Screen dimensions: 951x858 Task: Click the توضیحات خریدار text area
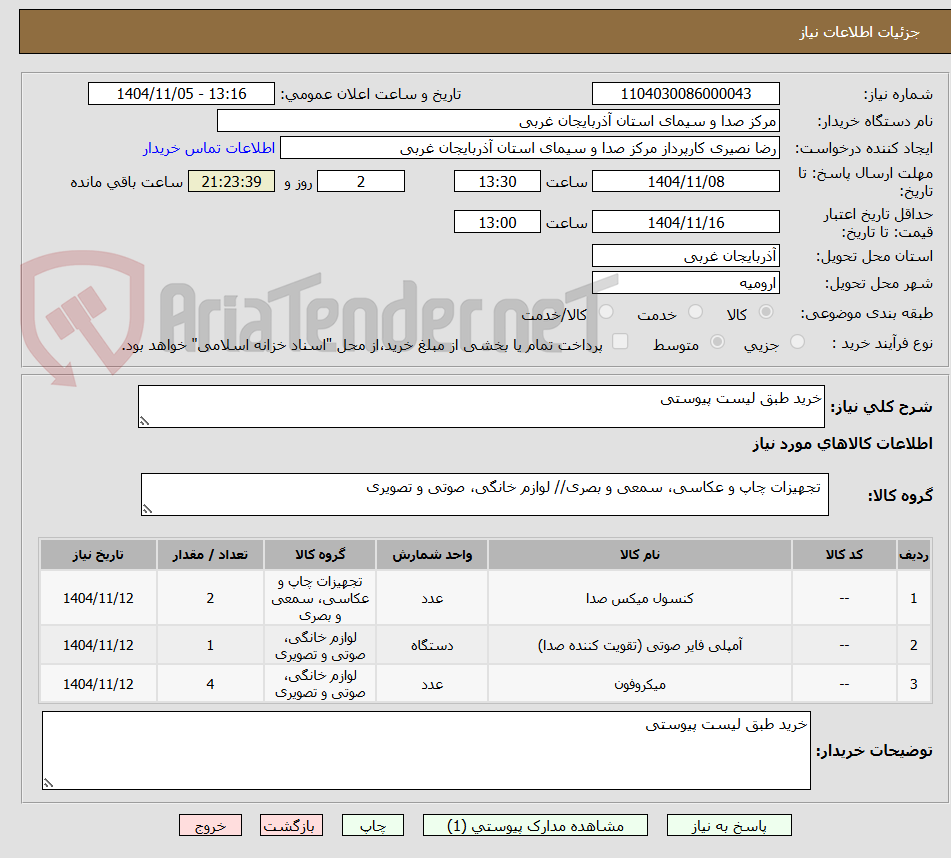[426, 751]
